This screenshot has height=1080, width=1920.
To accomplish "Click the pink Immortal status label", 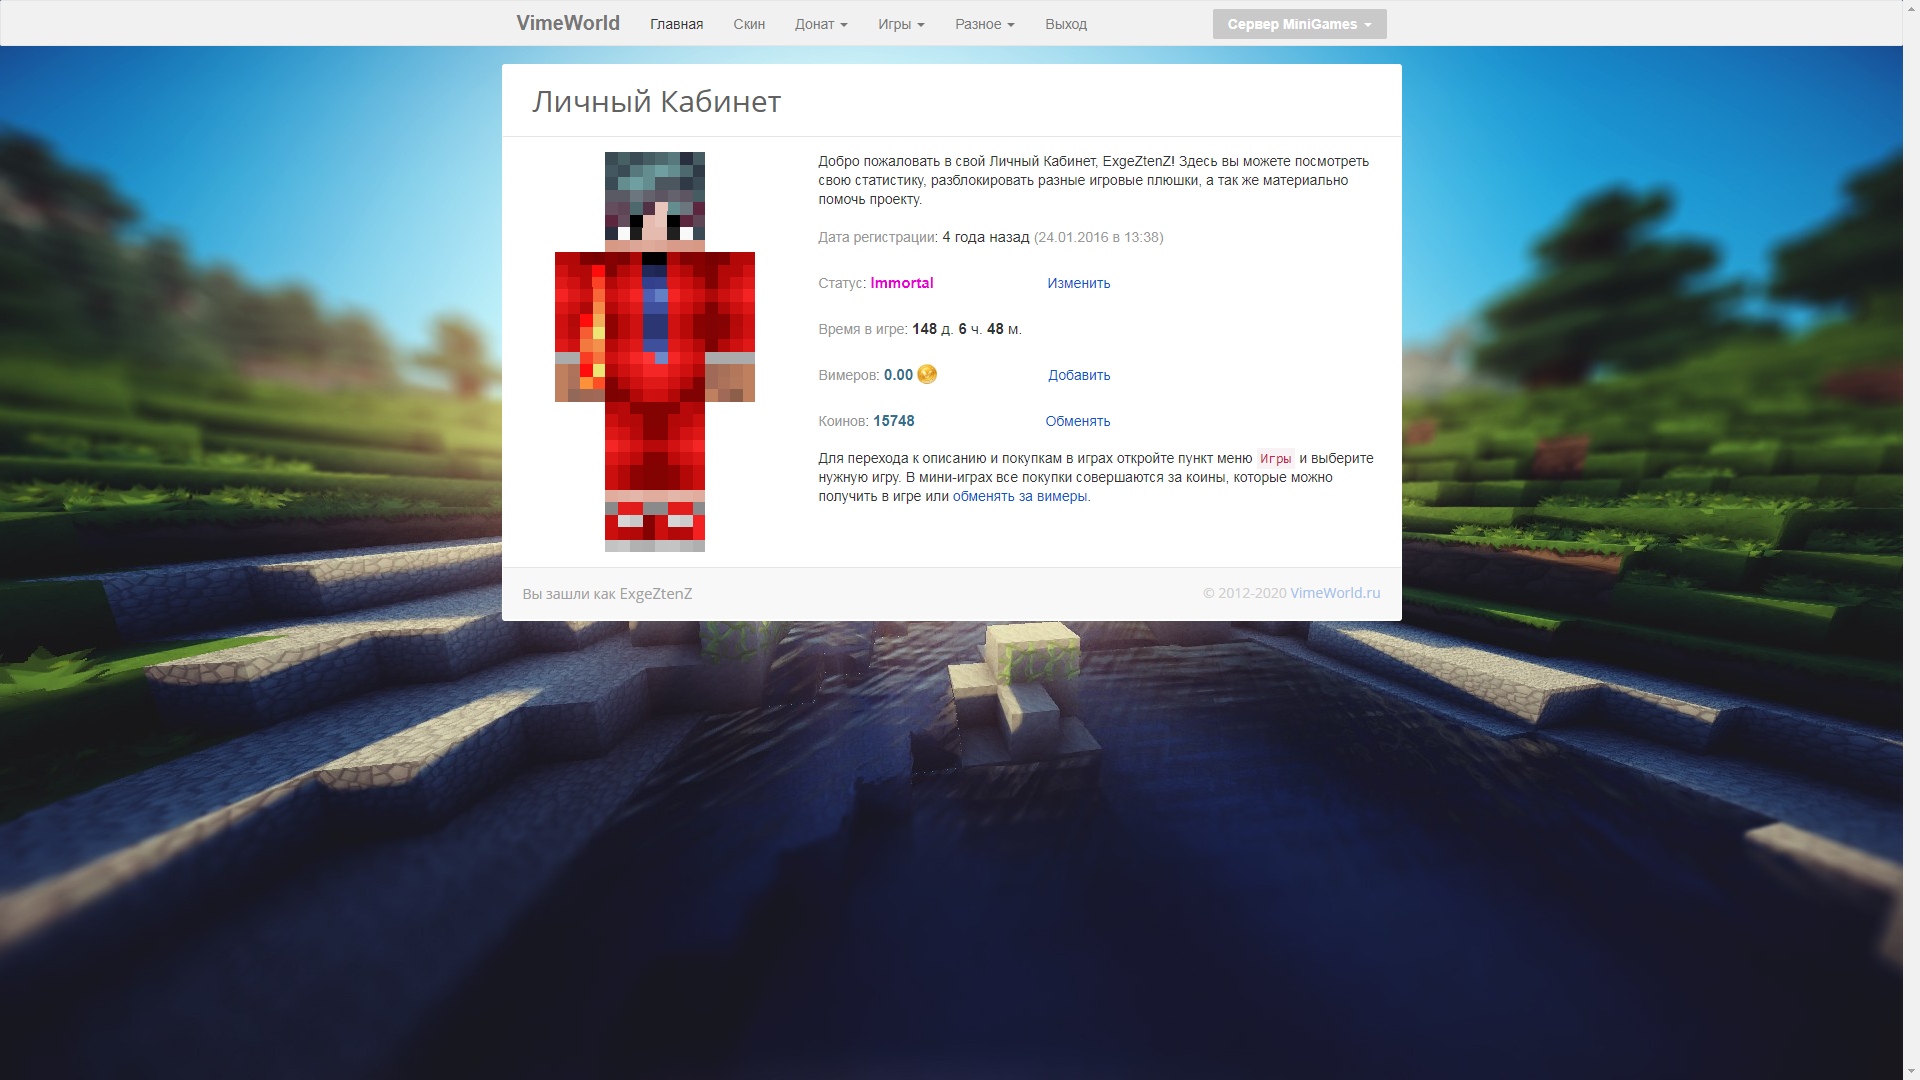I will pyautogui.click(x=901, y=283).
